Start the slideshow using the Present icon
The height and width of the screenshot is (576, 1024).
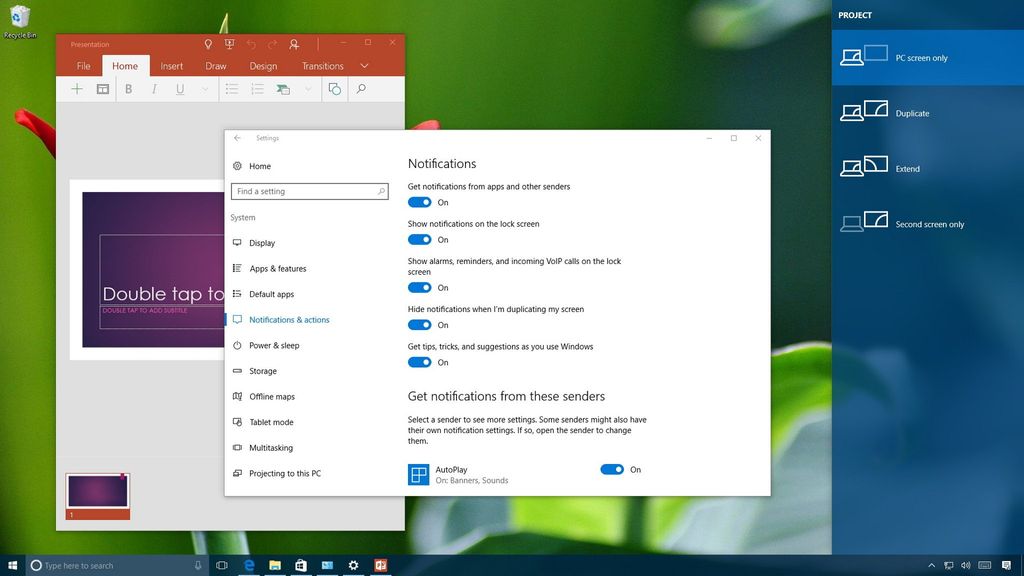[230, 44]
